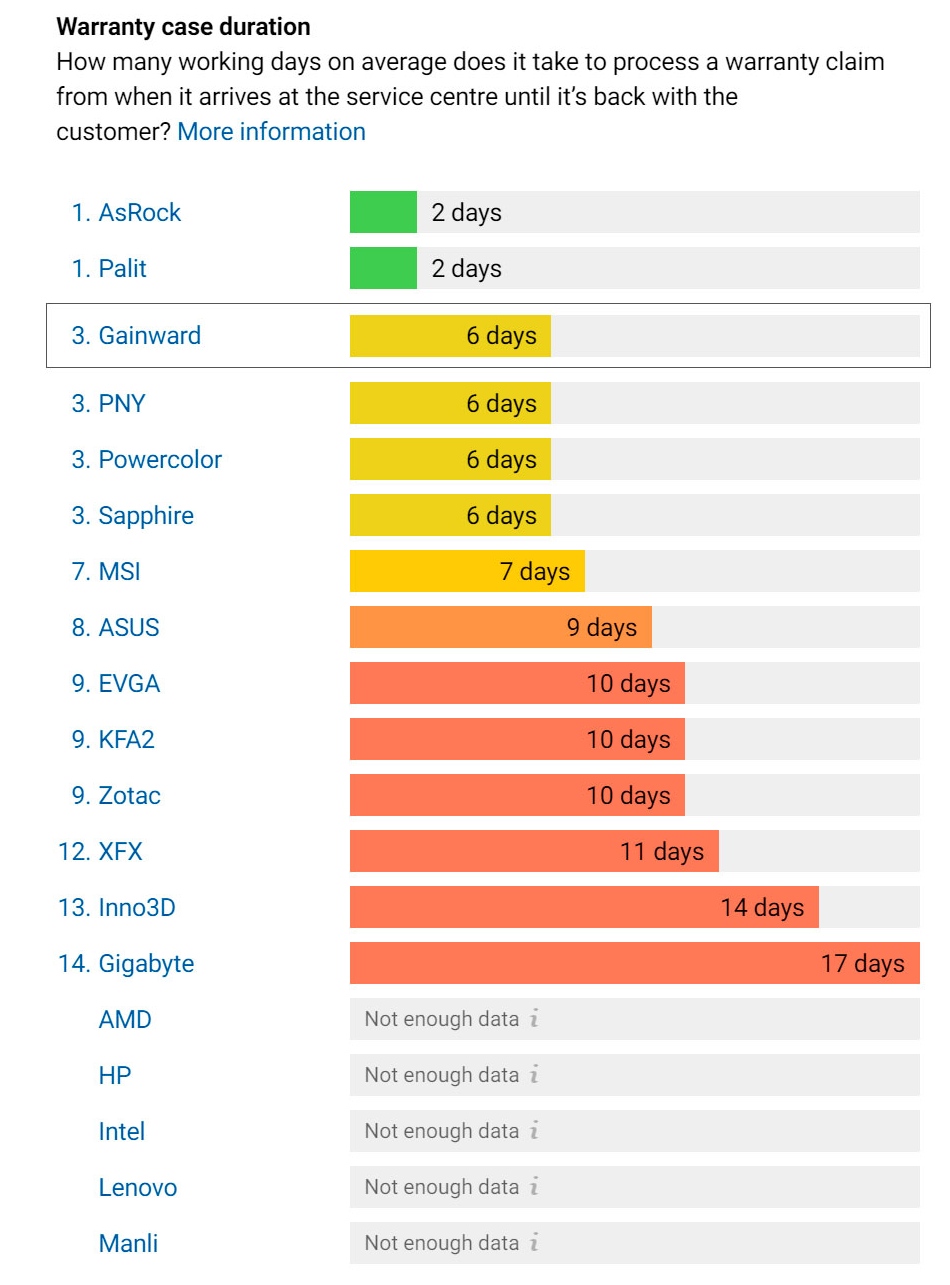Click the green AsRock 2 days bar
This screenshot has width=950, height=1285.
pyautogui.click(x=383, y=213)
